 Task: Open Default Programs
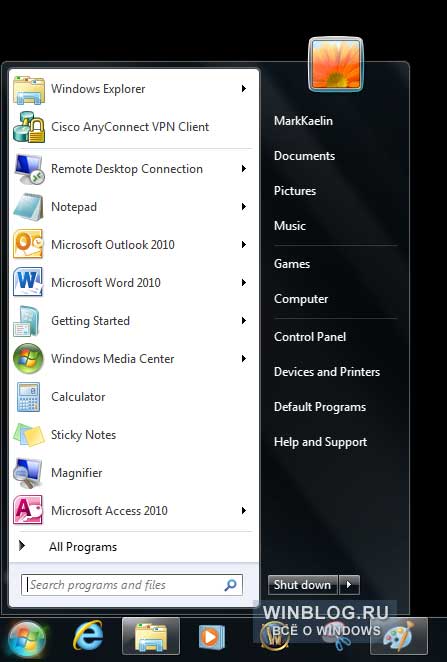click(x=320, y=407)
